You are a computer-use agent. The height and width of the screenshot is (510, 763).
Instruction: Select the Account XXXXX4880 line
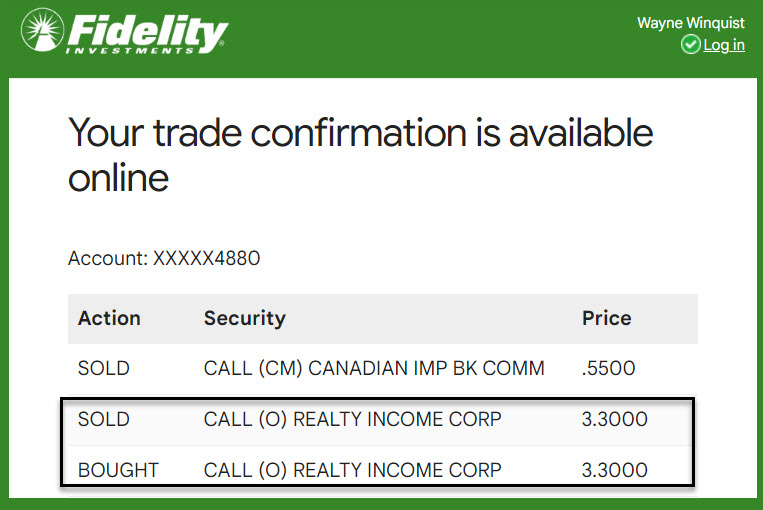[x=164, y=259]
